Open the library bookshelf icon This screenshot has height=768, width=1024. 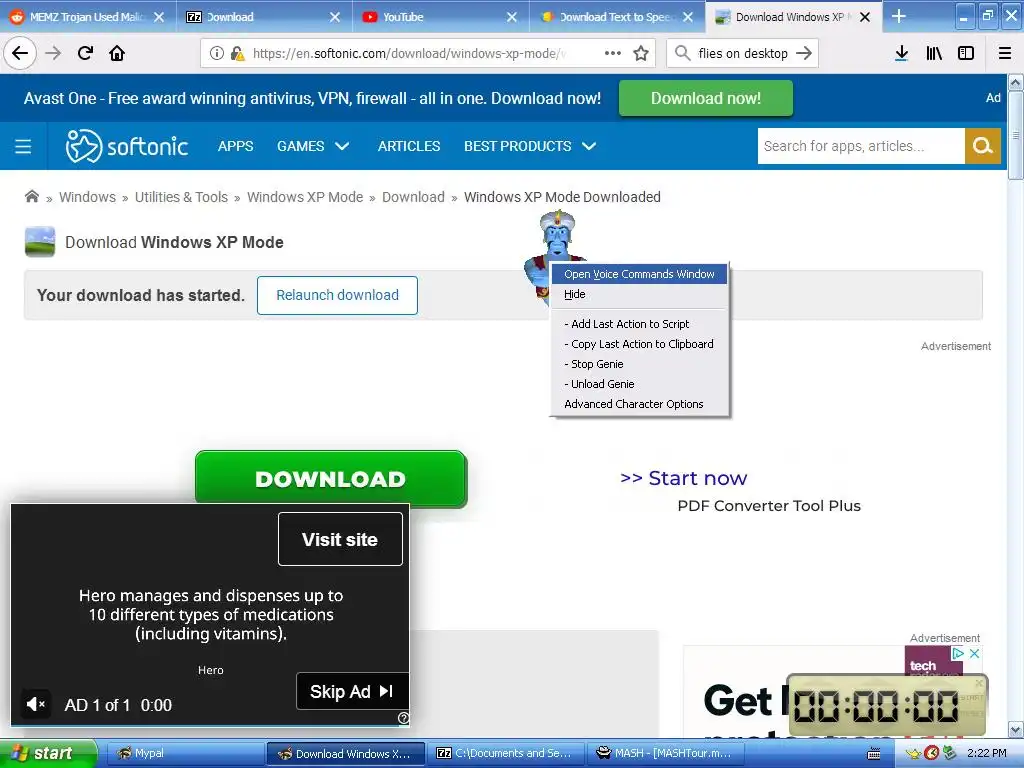pyautogui.click(x=934, y=54)
